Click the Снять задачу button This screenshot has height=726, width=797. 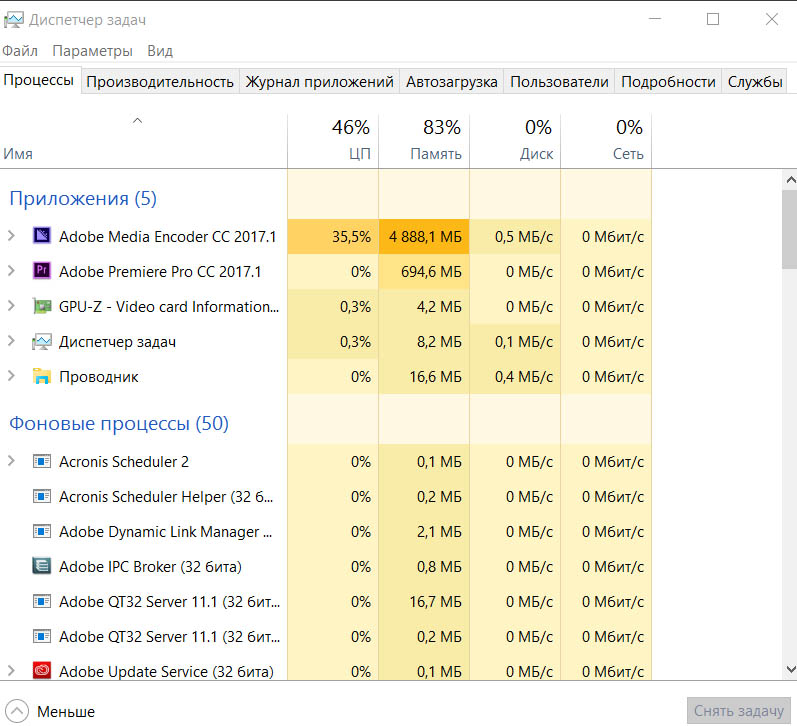point(739,710)
